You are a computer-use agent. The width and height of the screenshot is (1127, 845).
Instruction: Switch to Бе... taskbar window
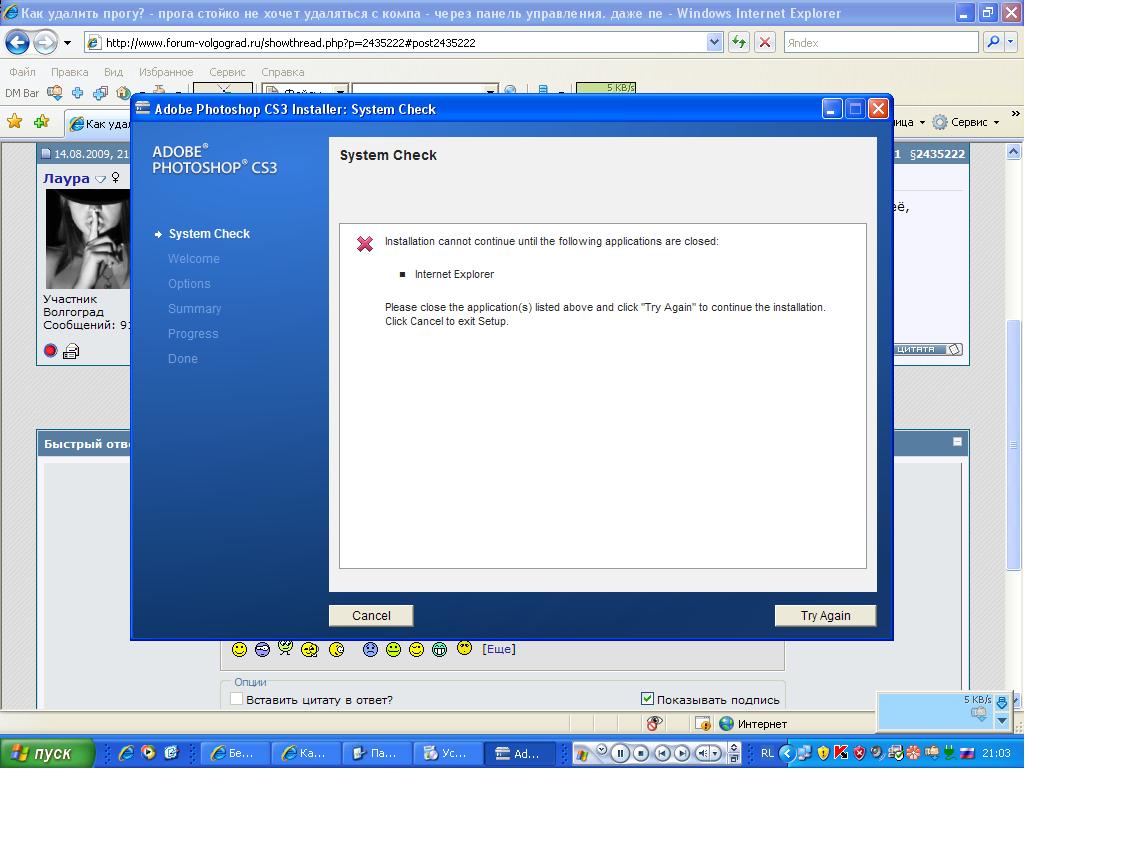coord(234,753)
